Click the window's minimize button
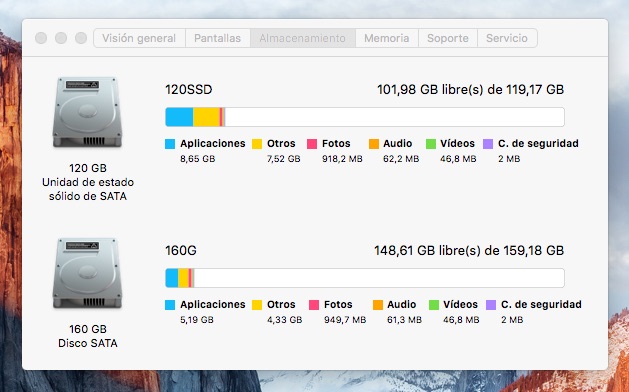The image size is (629, 392). pos(61,38)
